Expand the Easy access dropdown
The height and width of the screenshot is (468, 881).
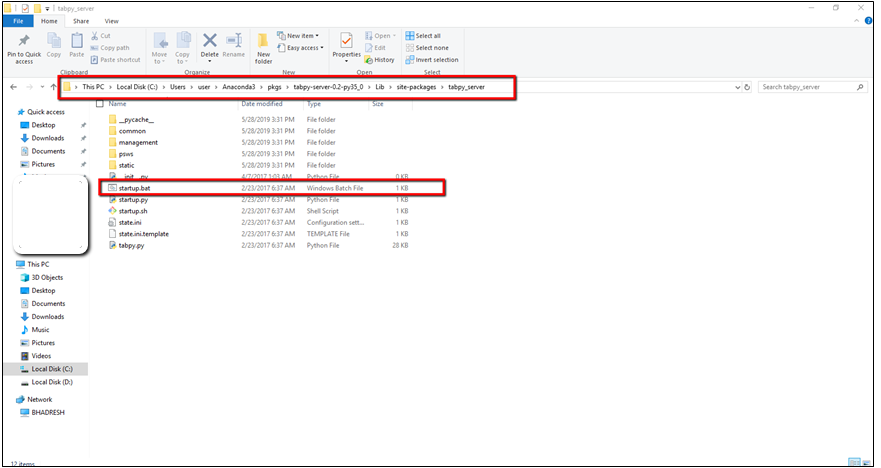(x=302, y=48)
